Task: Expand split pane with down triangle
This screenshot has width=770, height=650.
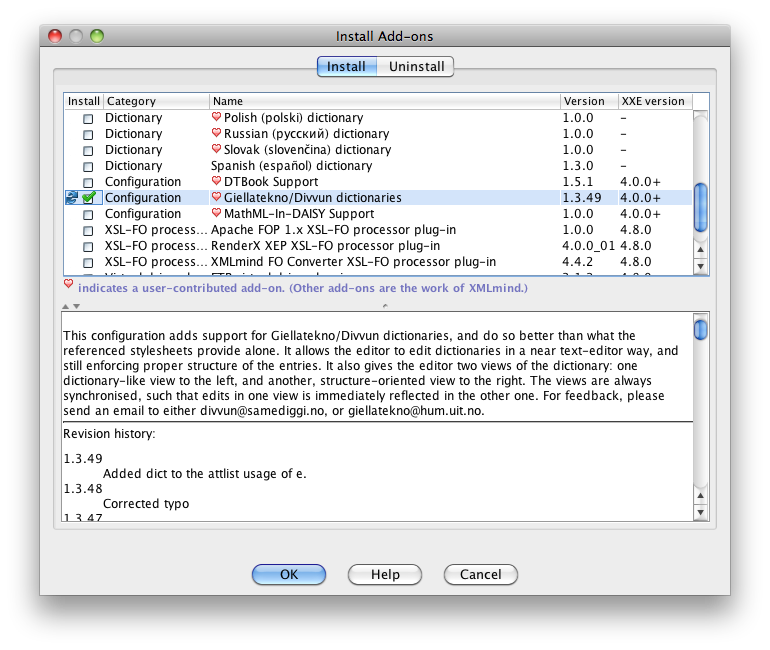Action: point(77,306)
